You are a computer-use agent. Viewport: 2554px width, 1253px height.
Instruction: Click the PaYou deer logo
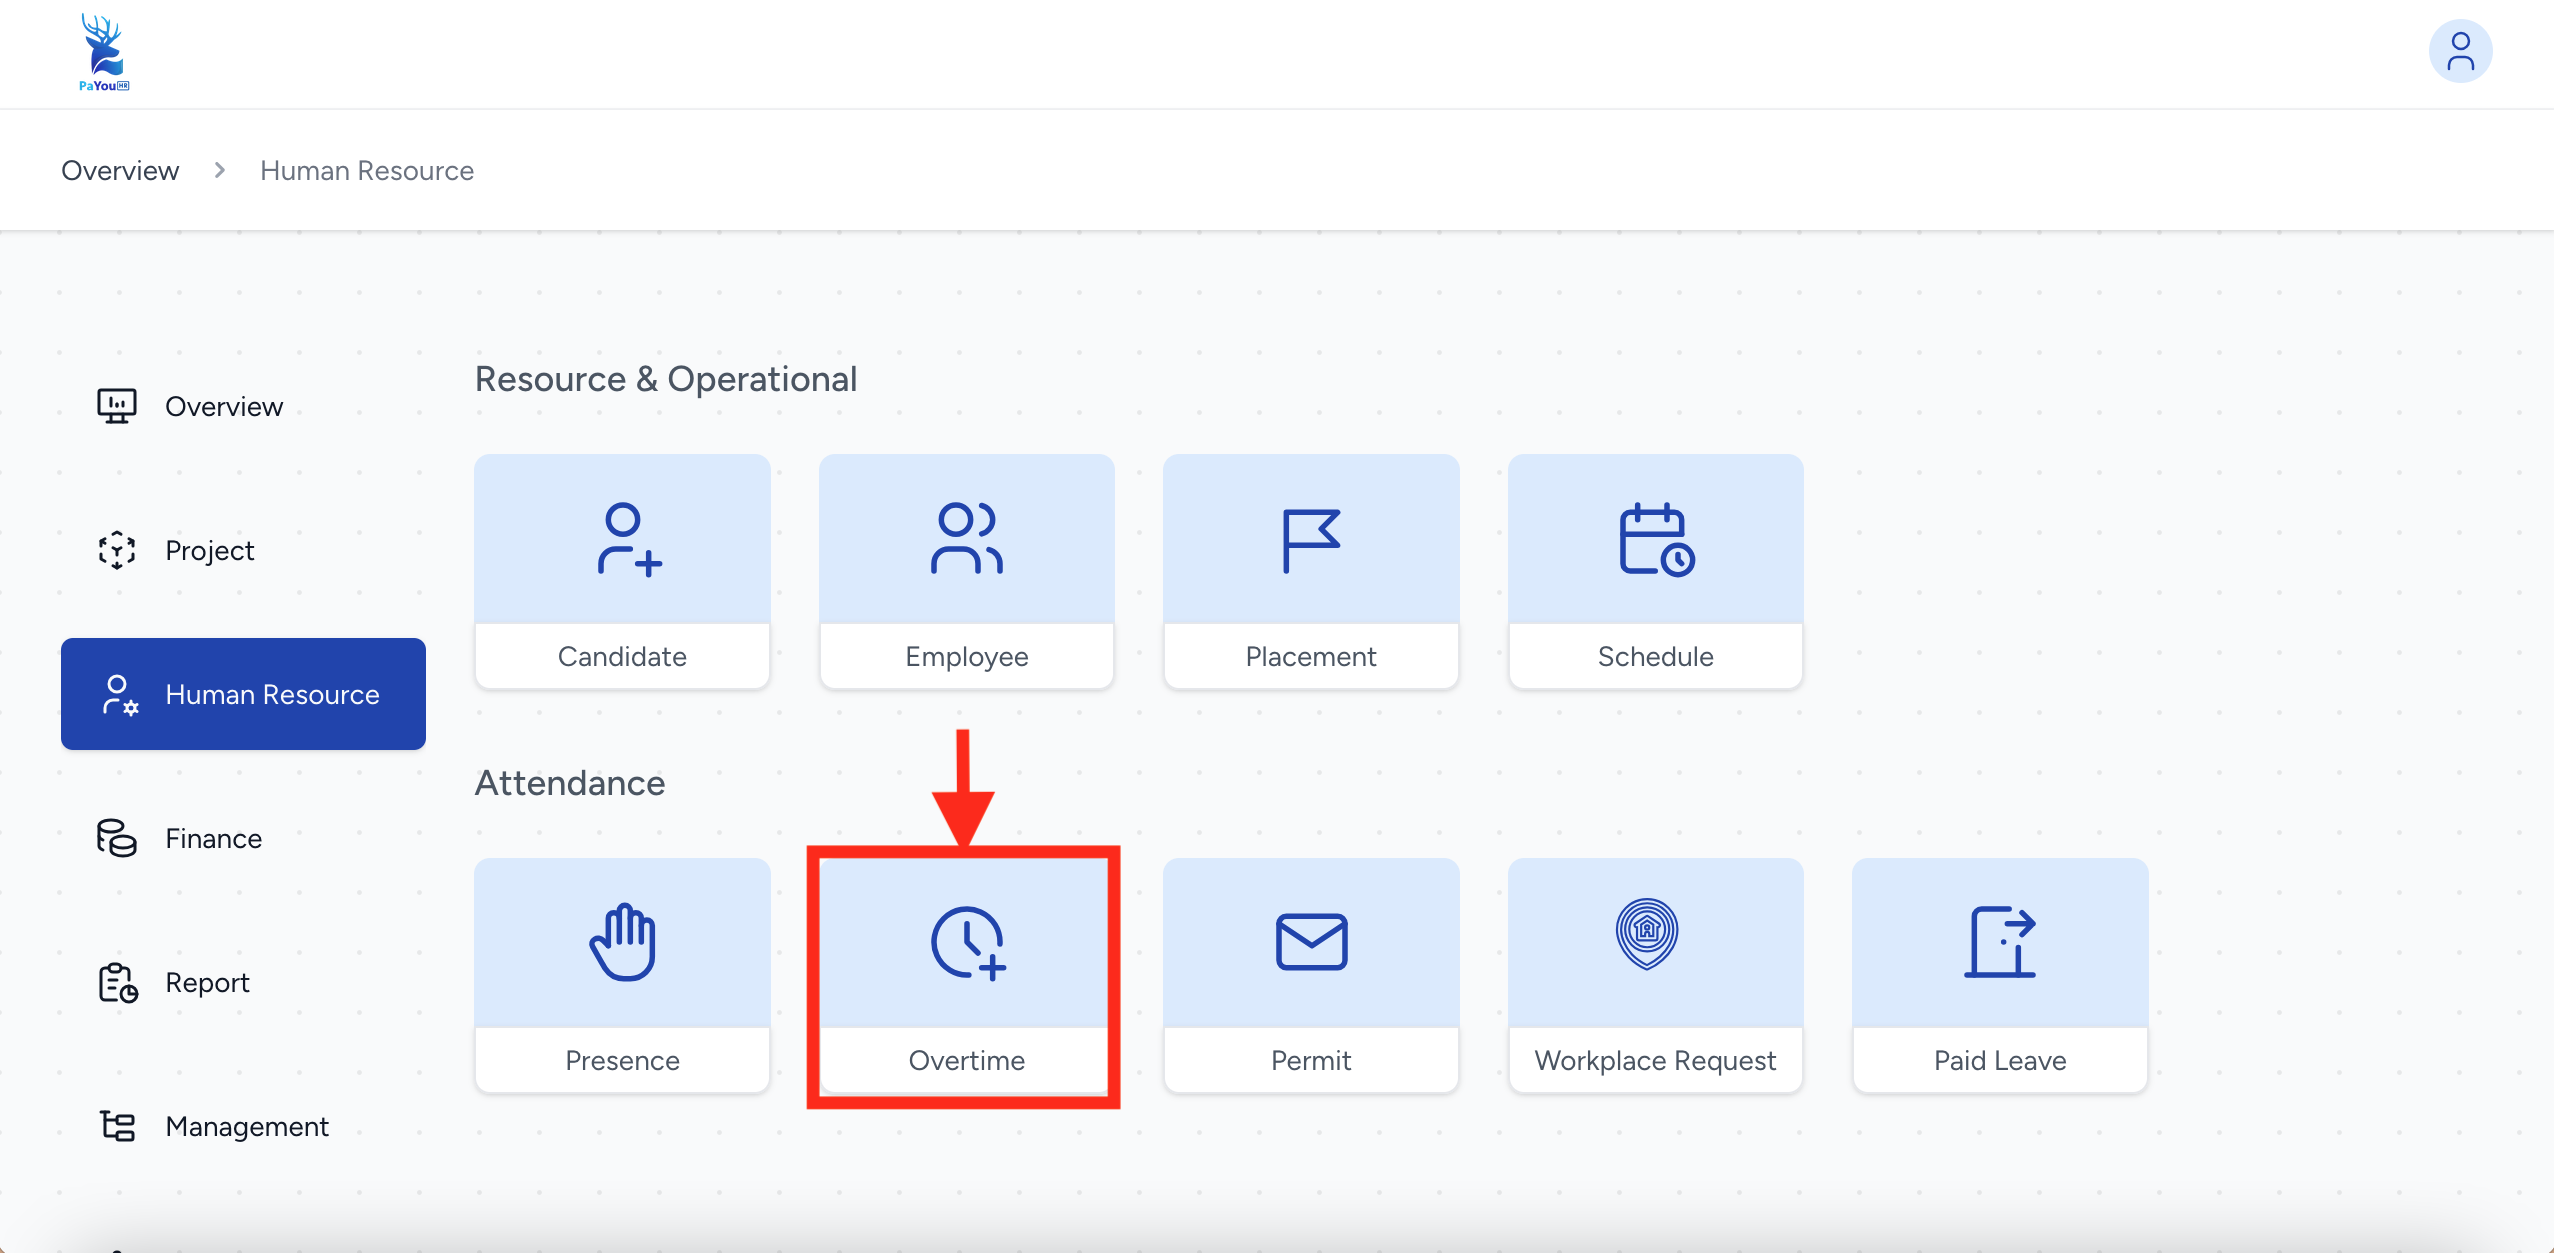tap(104, 52)
